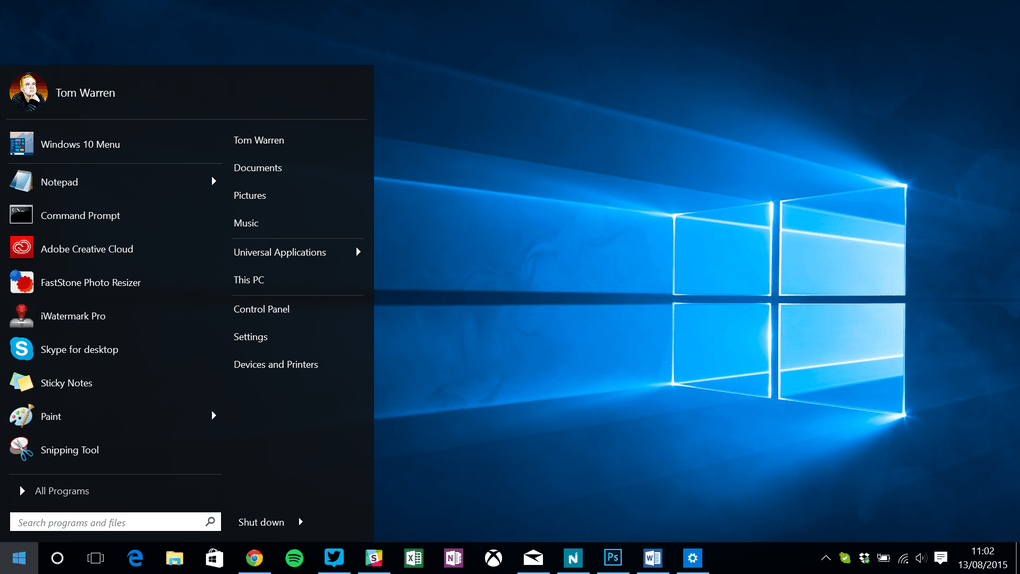Click the volume speaker tray icon
This screenshot has width=1020, height=574.
(x=921, y=558)
